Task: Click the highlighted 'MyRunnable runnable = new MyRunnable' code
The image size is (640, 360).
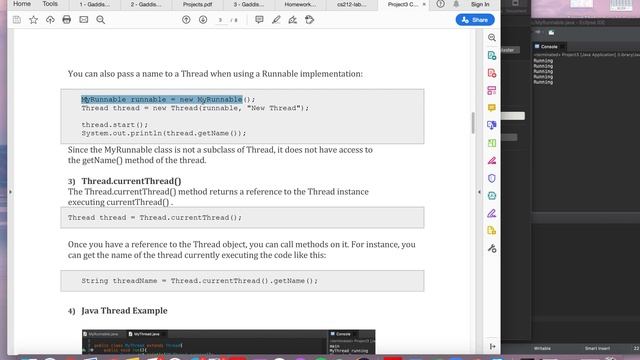Action: pos(162,99)
